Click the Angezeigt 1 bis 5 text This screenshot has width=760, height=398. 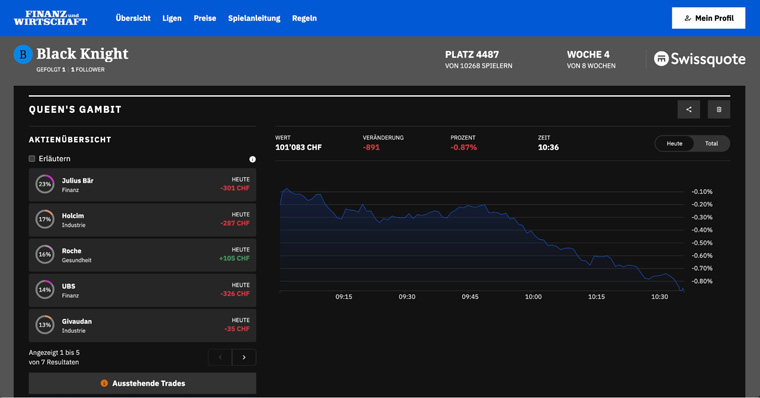pyautogui.click(x=54, y=352)
